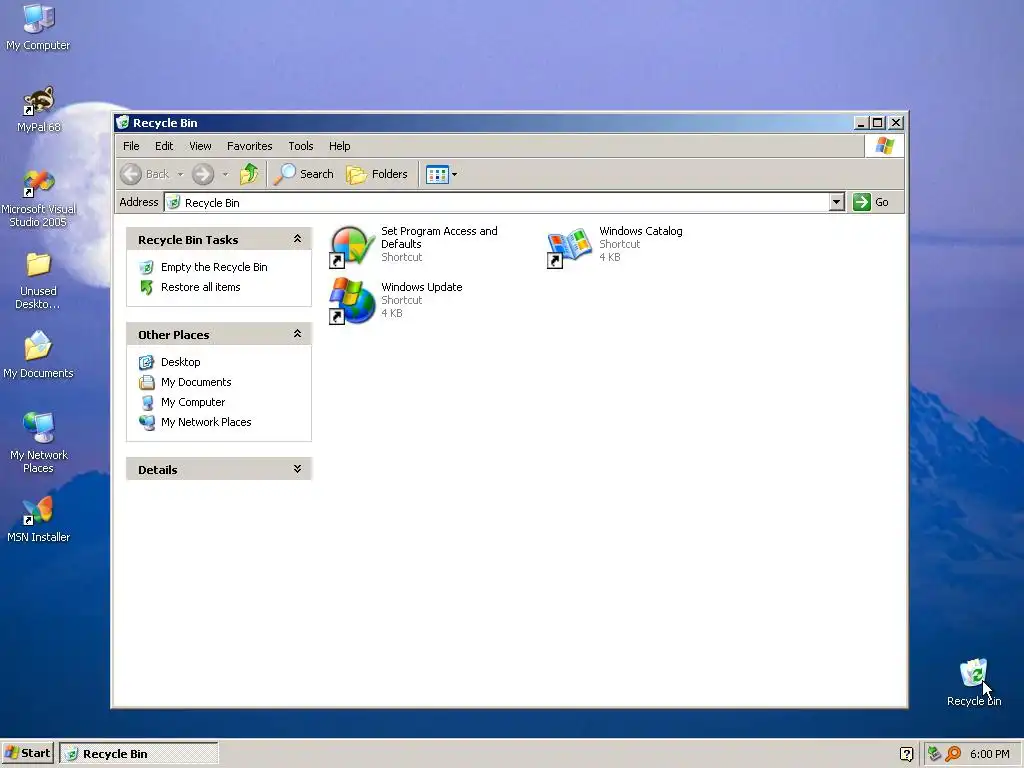This screenshot has width=1024, height=768.
Task: Open the Back history dropdown arrow
Action: coord(180,174)
